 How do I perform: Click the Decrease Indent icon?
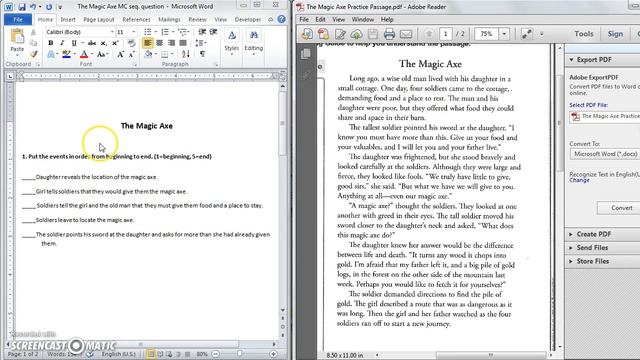[202, 32]
